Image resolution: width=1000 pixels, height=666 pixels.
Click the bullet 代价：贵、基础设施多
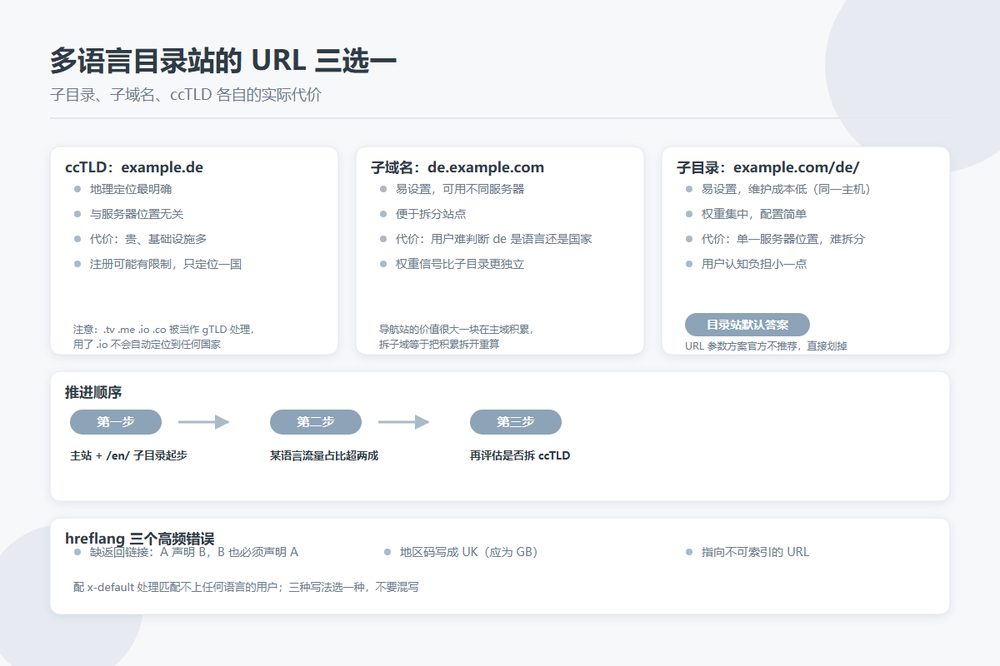(x=148, y=239)
